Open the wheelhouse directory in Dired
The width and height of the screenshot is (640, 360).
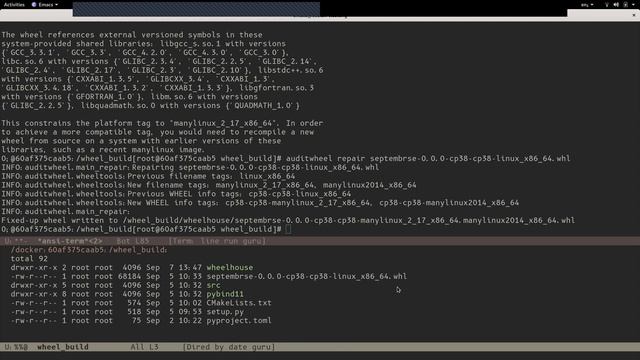click(x=229, y=267)
